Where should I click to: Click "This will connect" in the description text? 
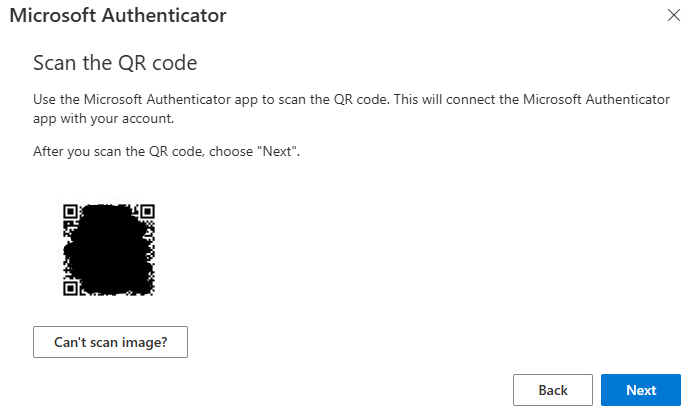pyautogui.click(x=445, y=99)
